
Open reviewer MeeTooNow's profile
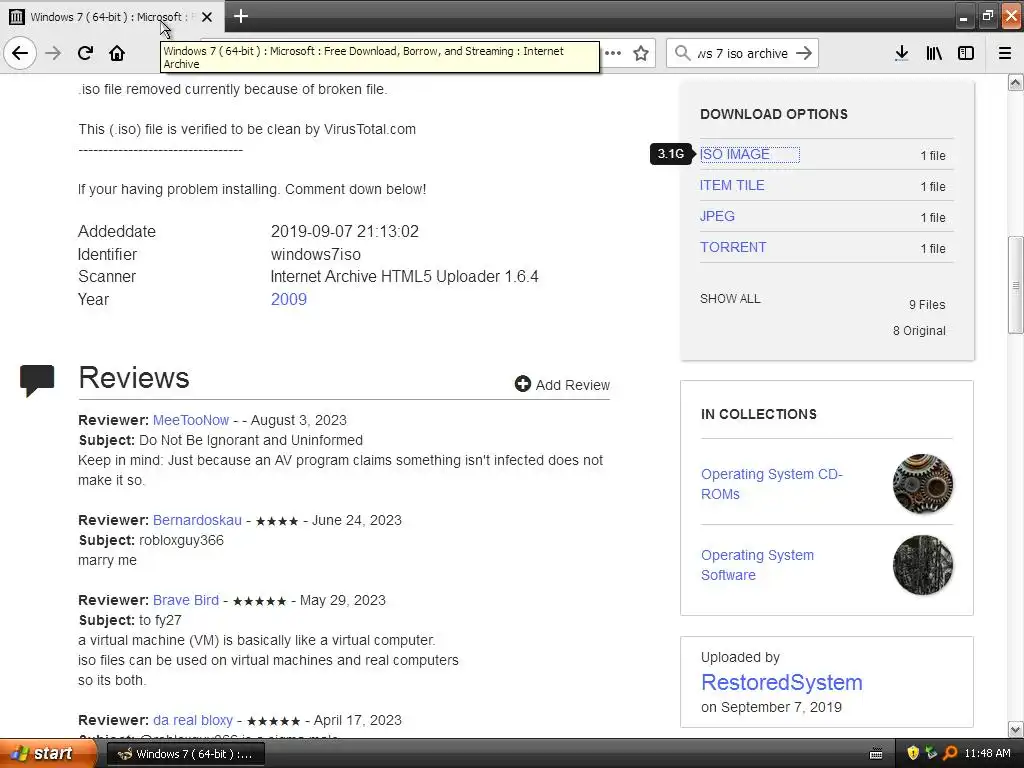[191, 421]
